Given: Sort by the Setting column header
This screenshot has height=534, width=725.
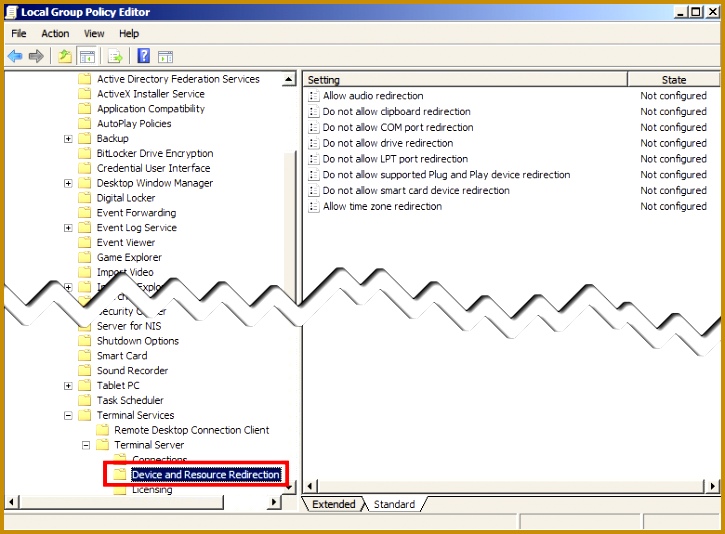Looking at the screenshot, I should pyautogui.click(x=465, y=80).
